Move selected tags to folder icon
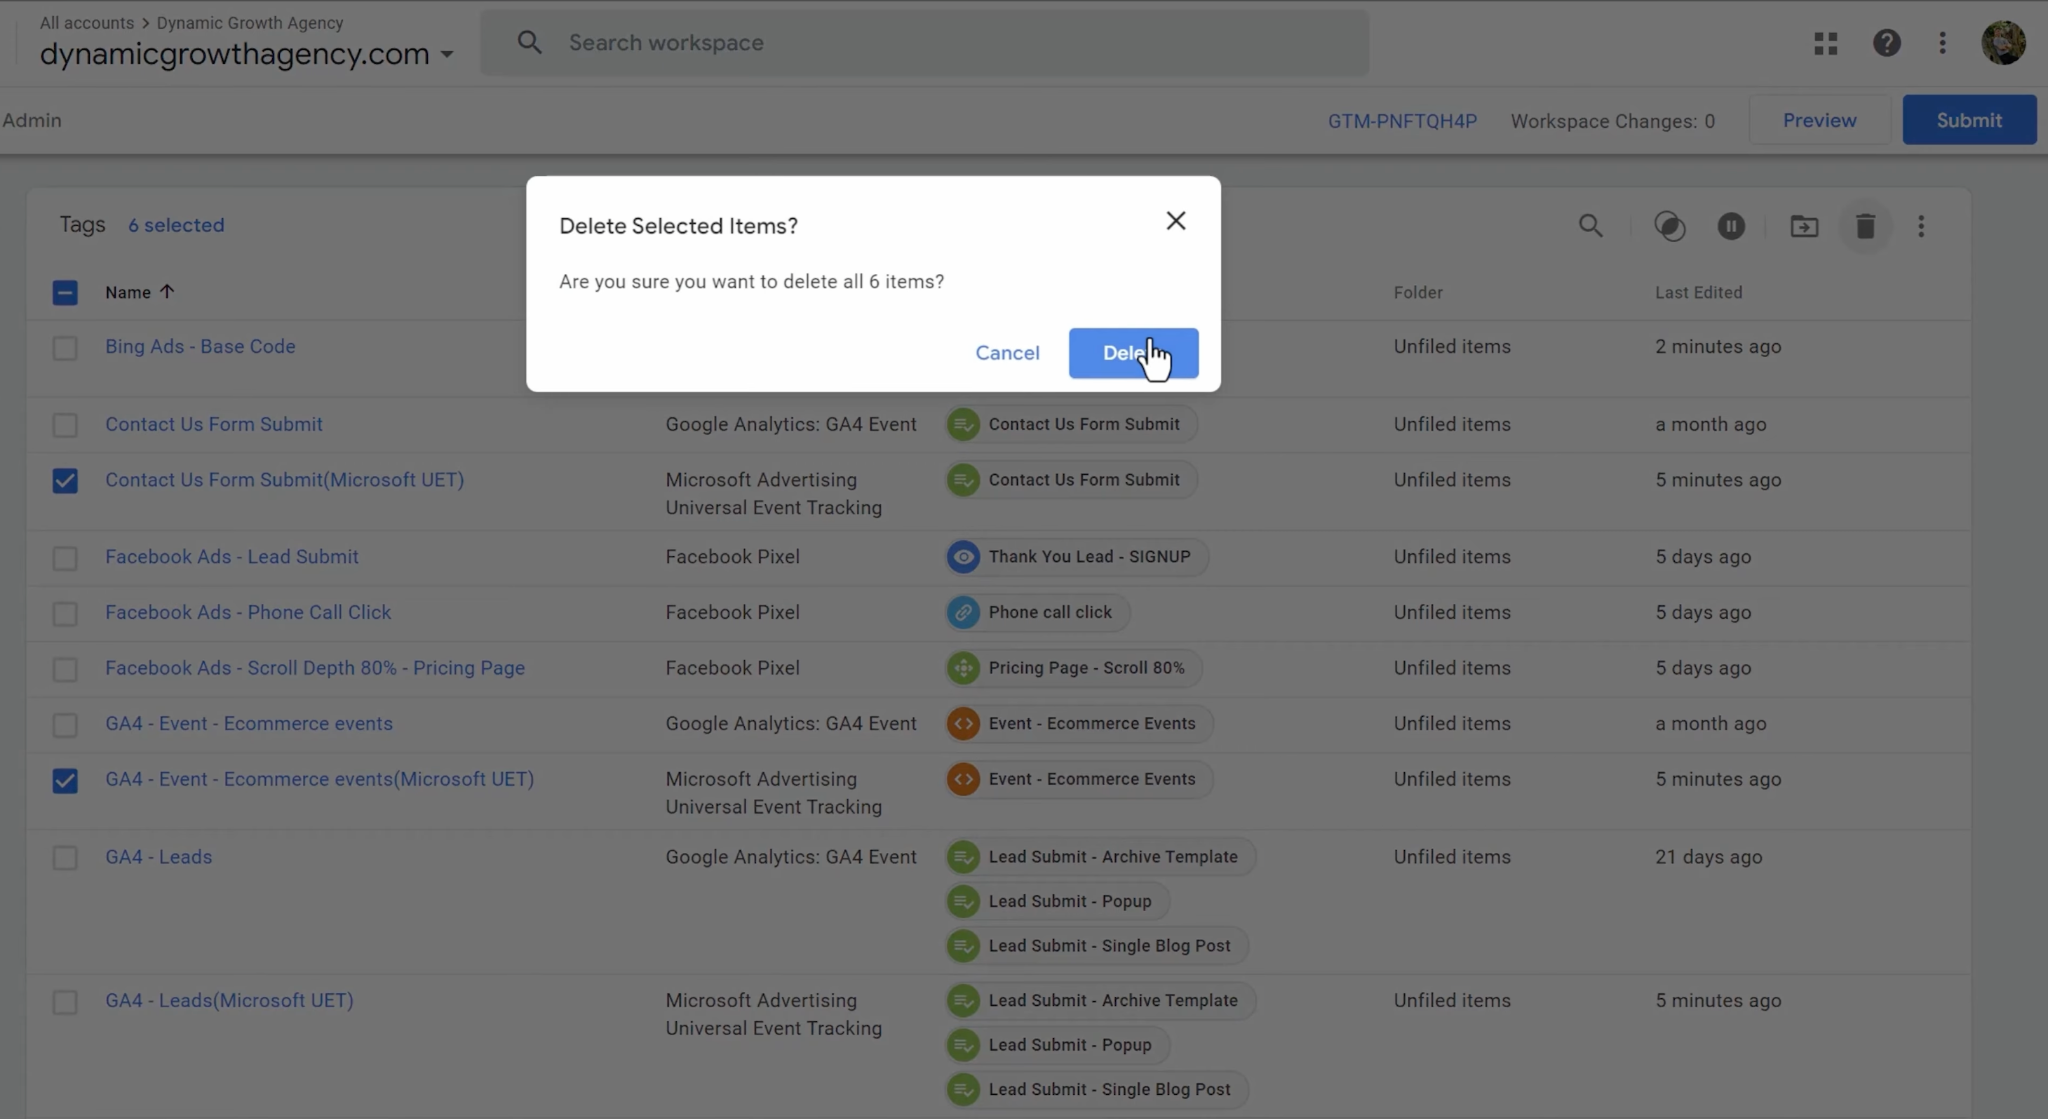 1804,226
